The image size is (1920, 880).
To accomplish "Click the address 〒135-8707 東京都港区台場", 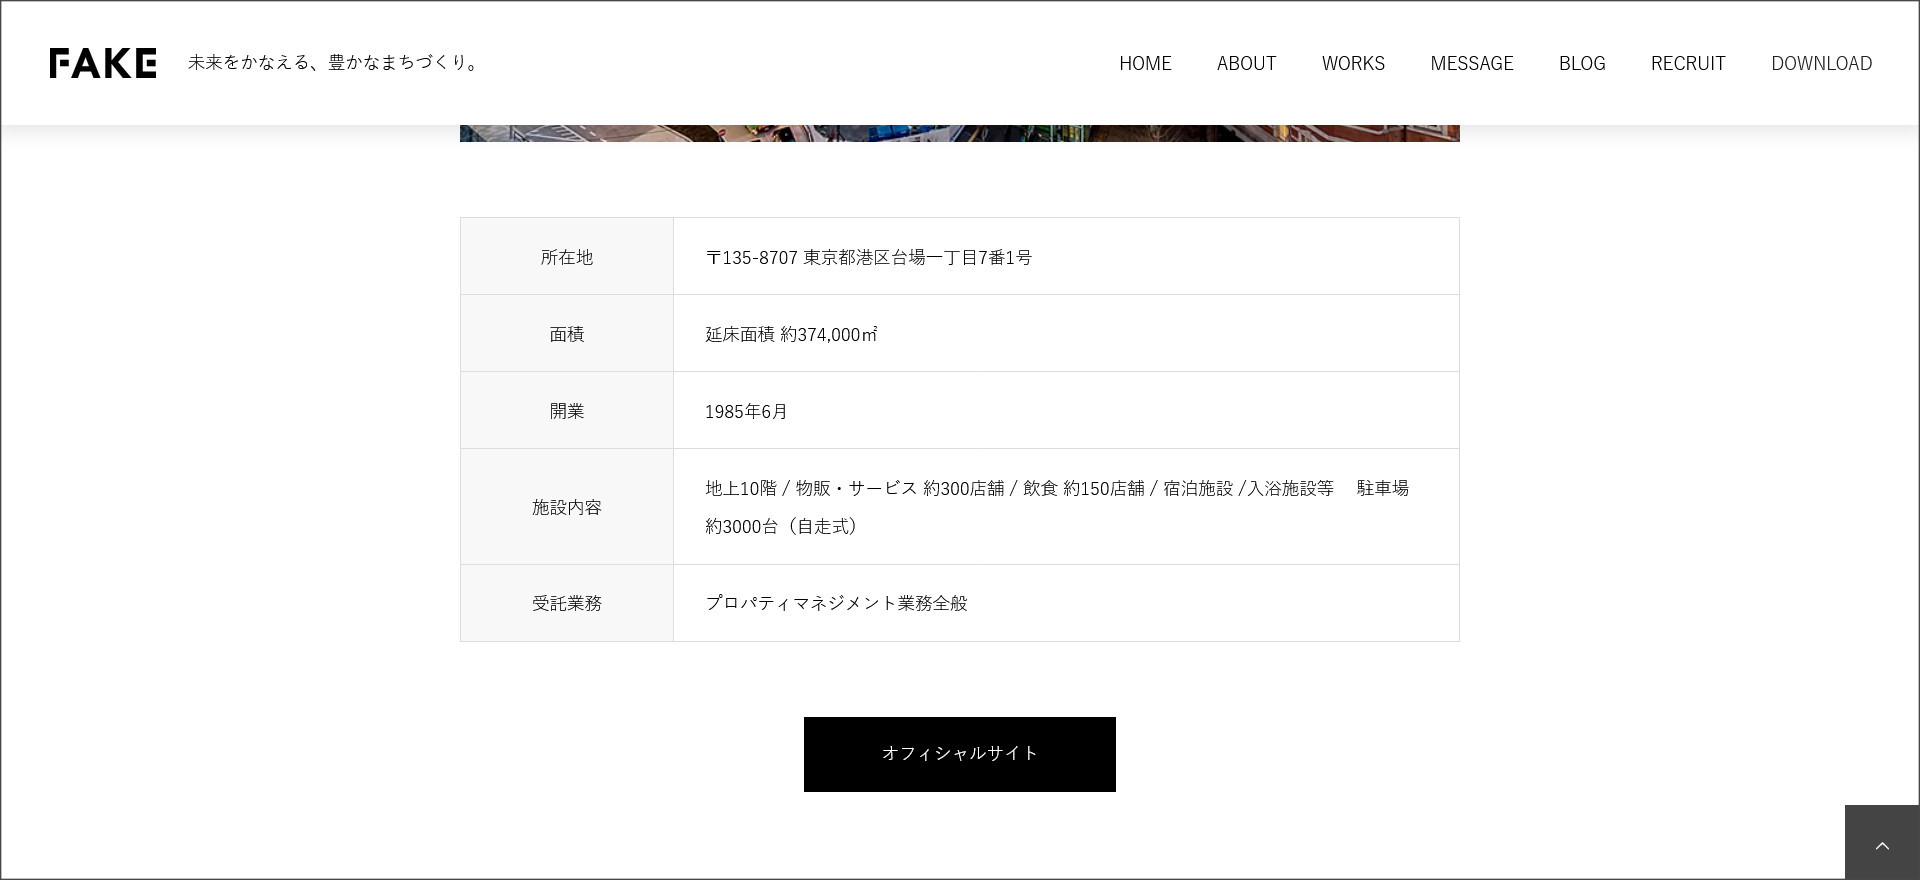I will [x=868, y=257].
